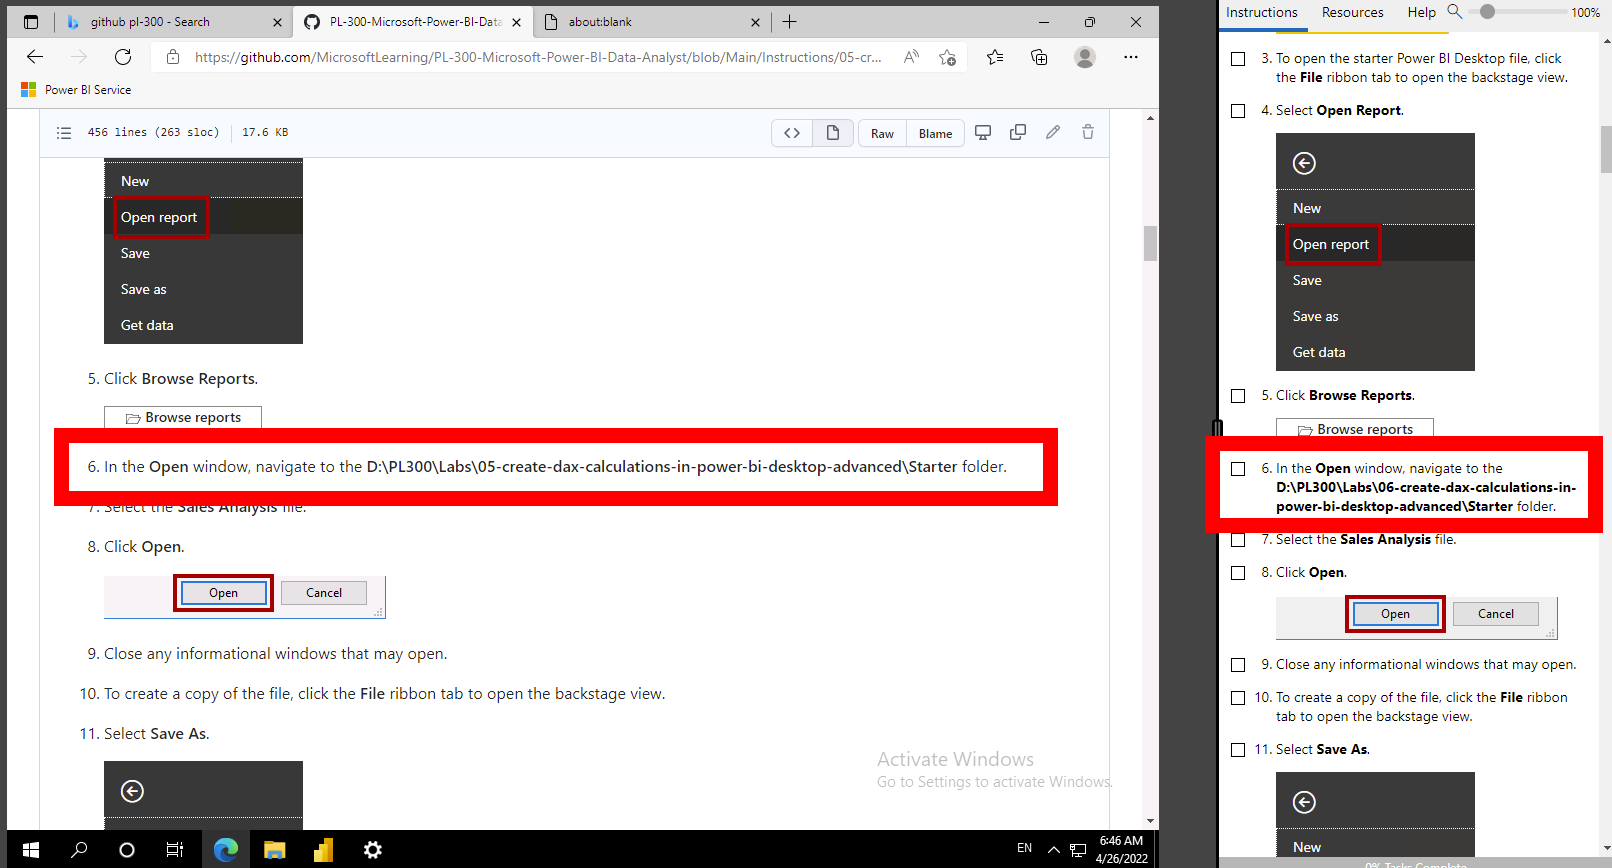Switch to the about:blank browser tab

click(650, 22)
